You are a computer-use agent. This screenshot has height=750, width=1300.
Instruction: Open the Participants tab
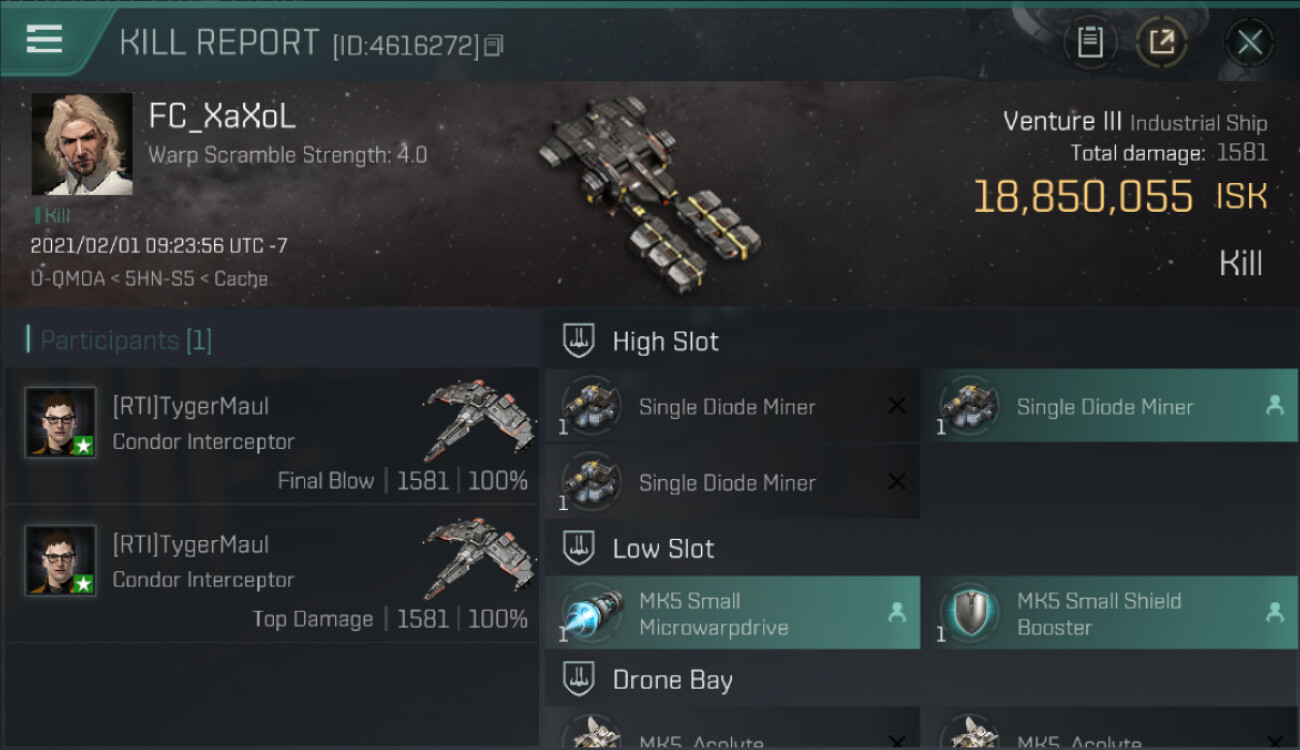(119, 340)
